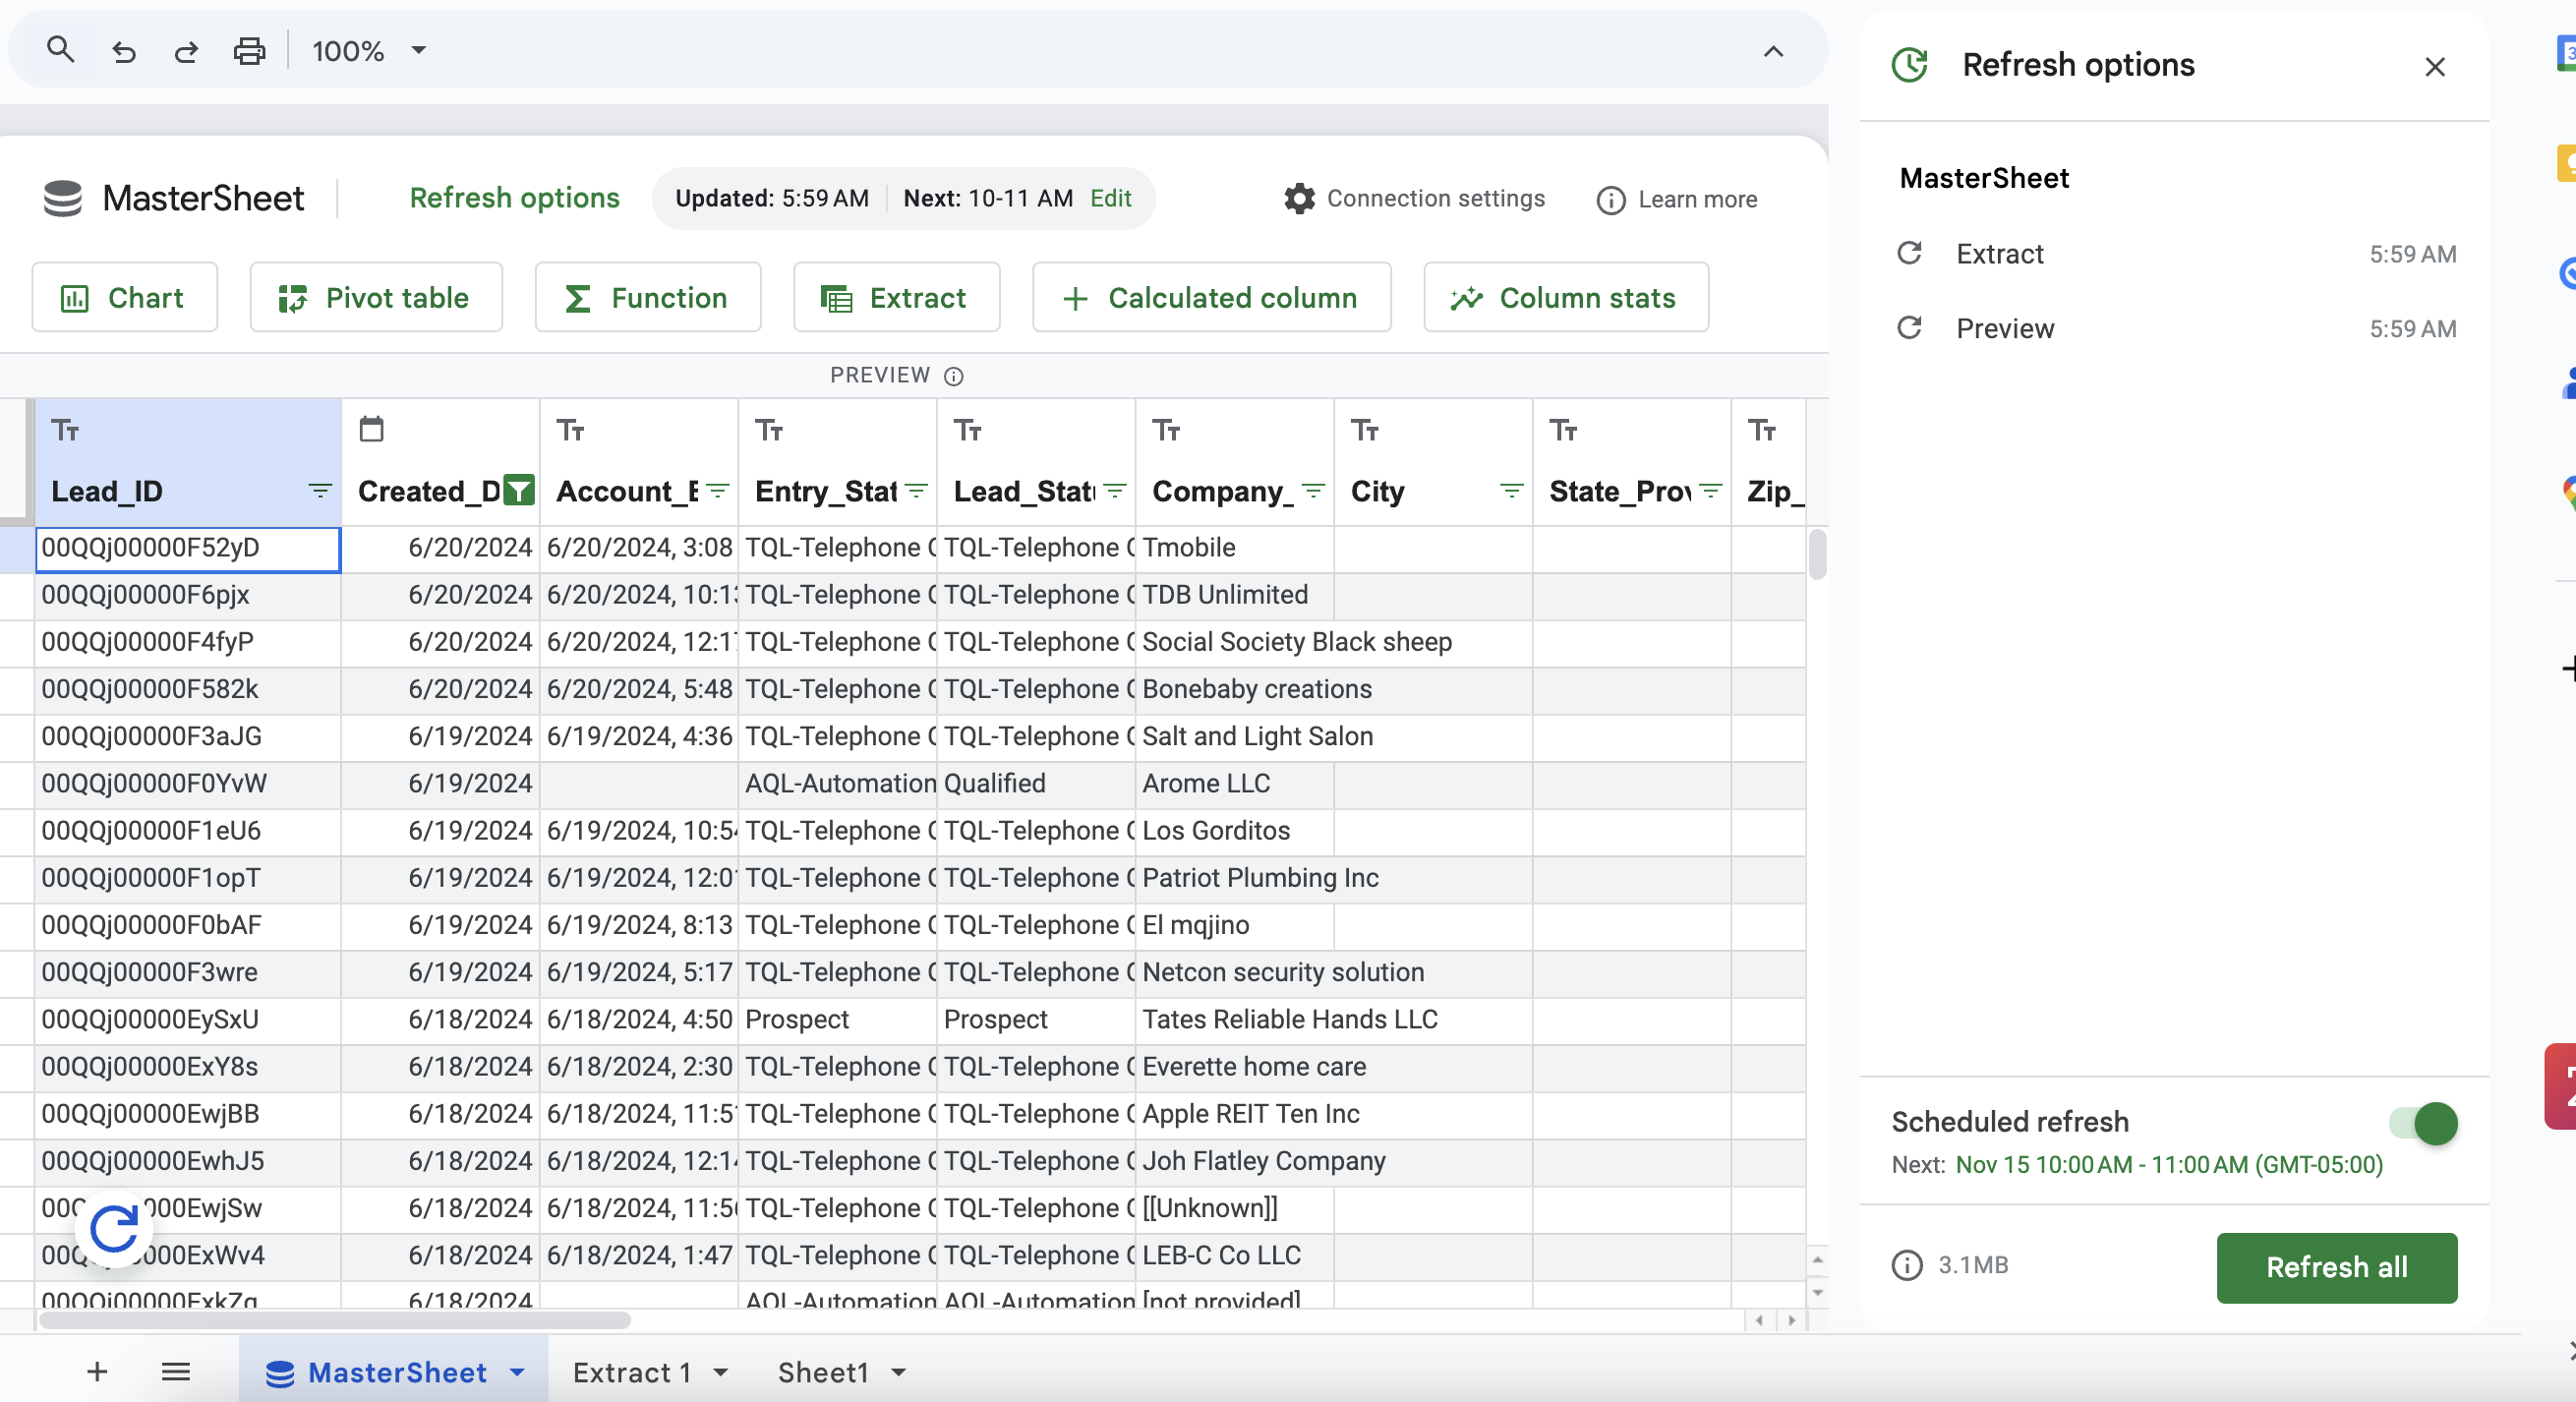This screenshot has height=1402, width=2576.
Task: Switch to the Sheet1 tab
Action: tap(823, 1372)
